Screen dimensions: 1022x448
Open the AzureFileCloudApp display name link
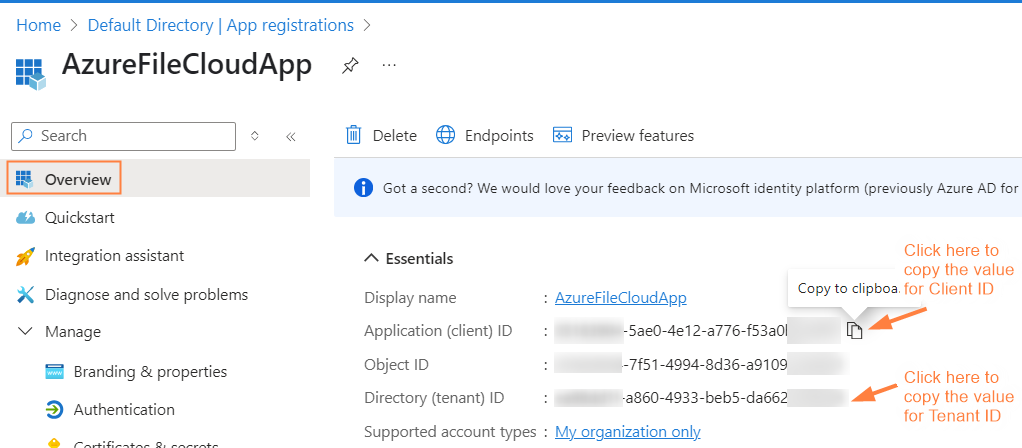coord(620,298)
